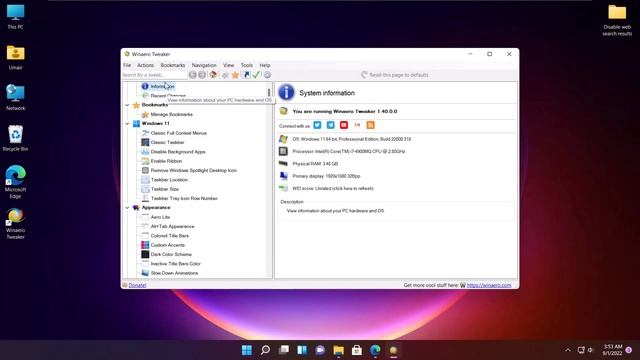Click the tree panel vertical scrollbar thumb

269,93
